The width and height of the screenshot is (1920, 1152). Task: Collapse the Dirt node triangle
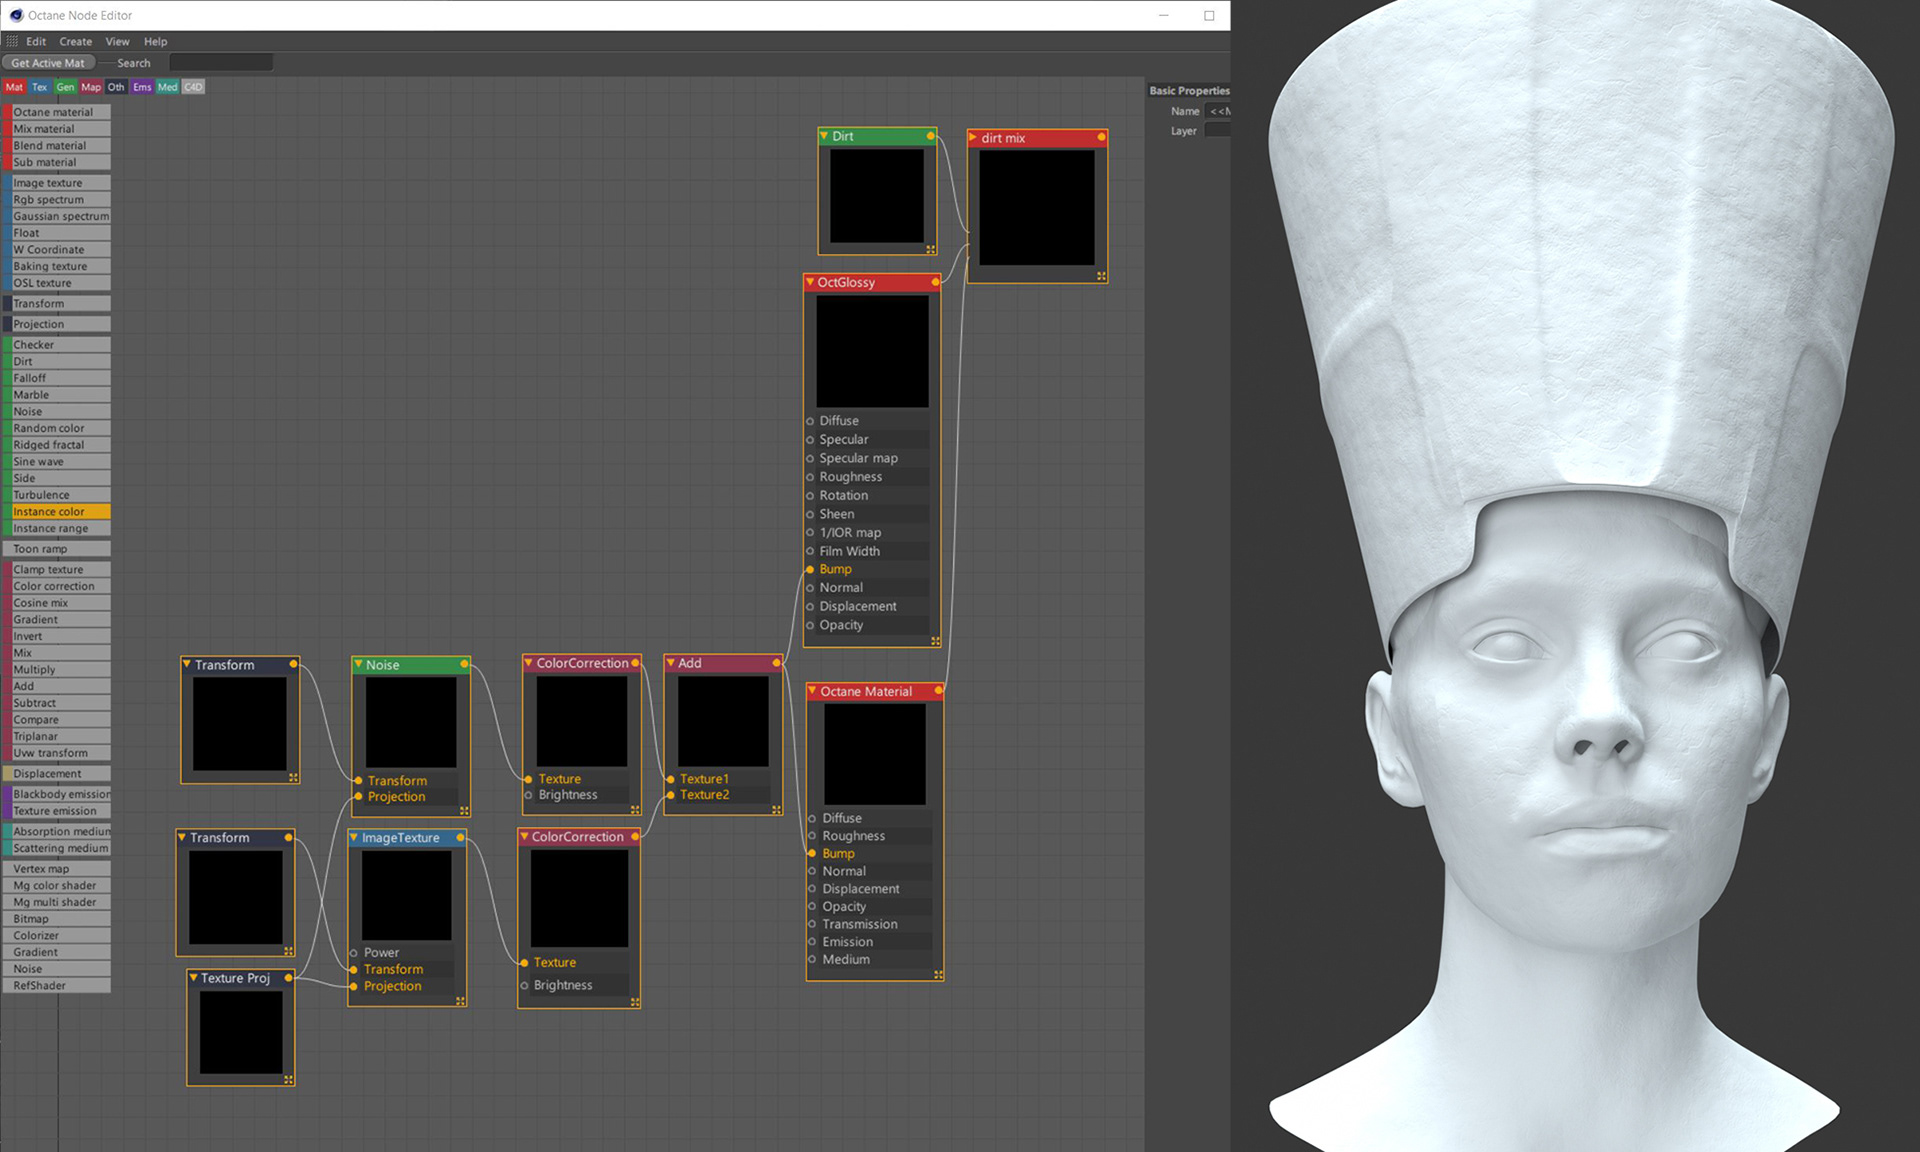(x=824, y=136)
